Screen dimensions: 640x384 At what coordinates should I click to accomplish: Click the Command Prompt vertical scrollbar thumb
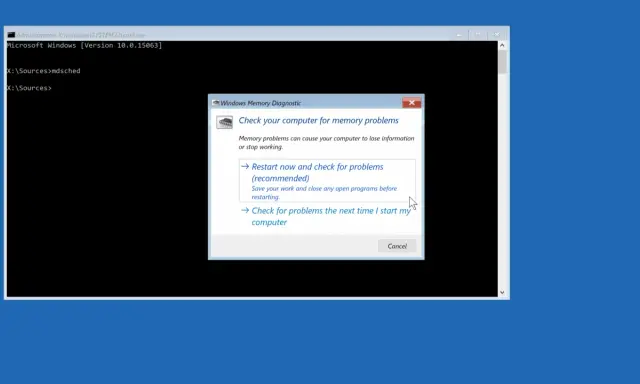coord(502,62)
